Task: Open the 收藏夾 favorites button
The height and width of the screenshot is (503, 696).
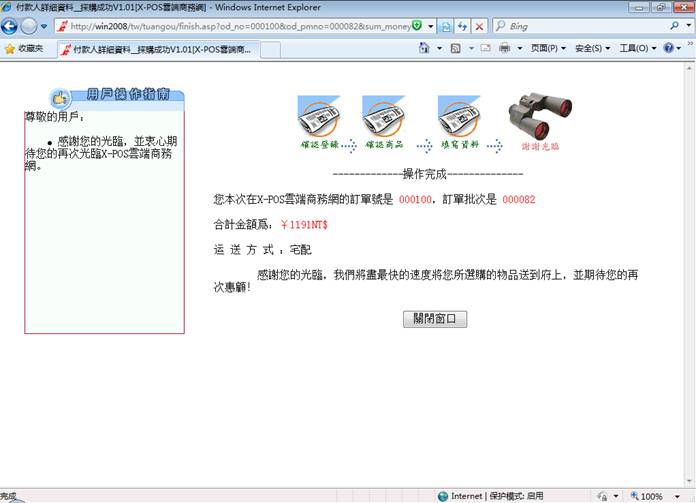Action: pos(24,48)
